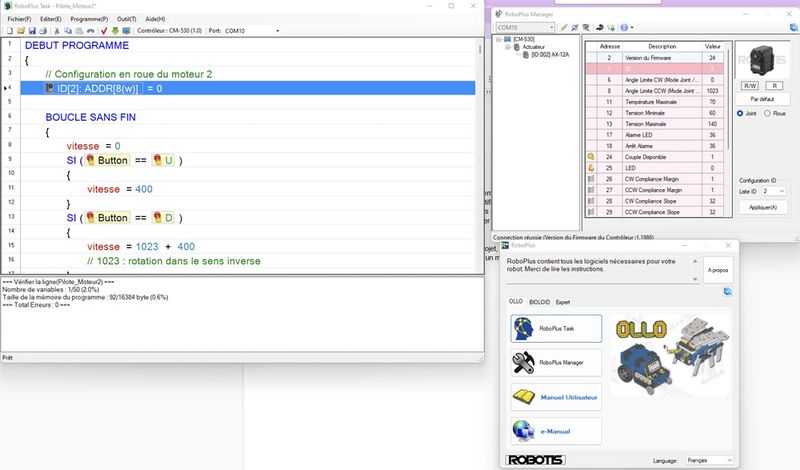
Task: Switch to the BIOLOID tab
Action: tap(539, 301)
